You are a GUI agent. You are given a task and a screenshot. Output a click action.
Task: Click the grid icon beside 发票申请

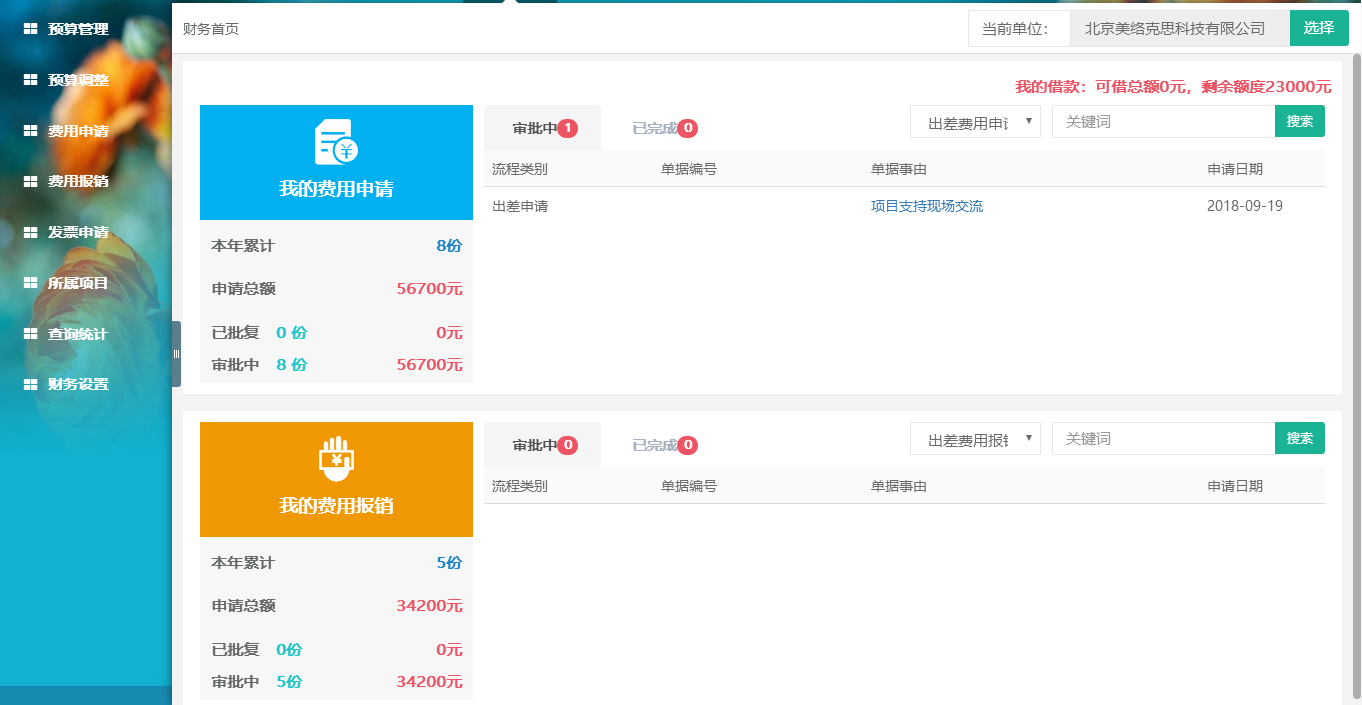coord(30,232)
